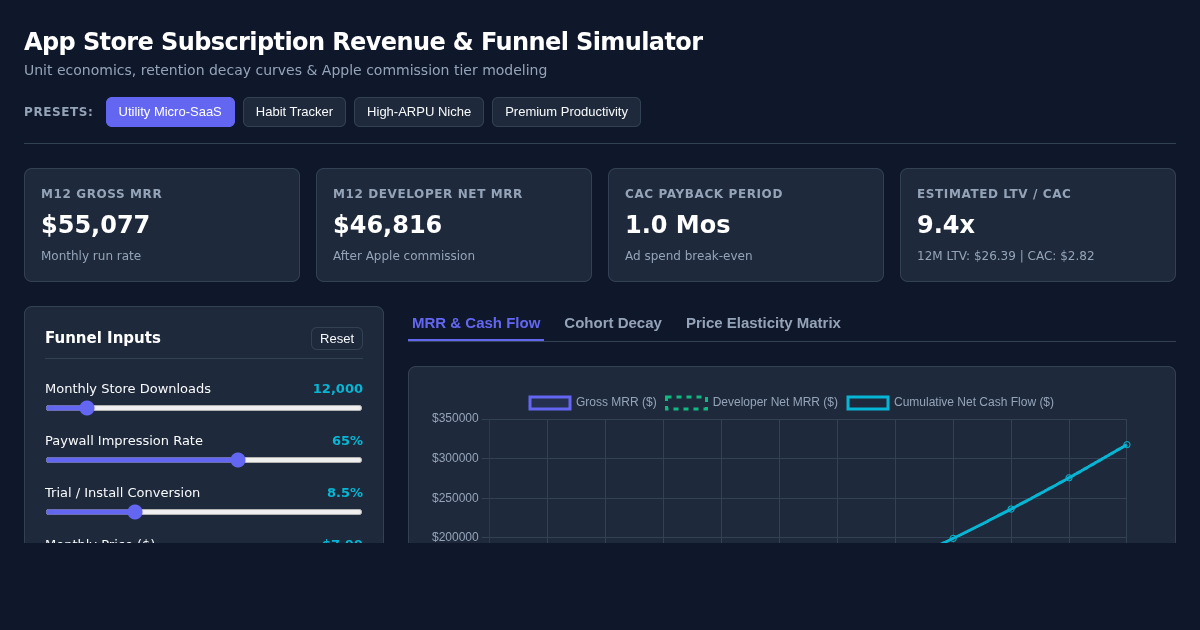Apply the Habit Tracker preset
The width and height of the screenshot is (1200, 630).
294,112
